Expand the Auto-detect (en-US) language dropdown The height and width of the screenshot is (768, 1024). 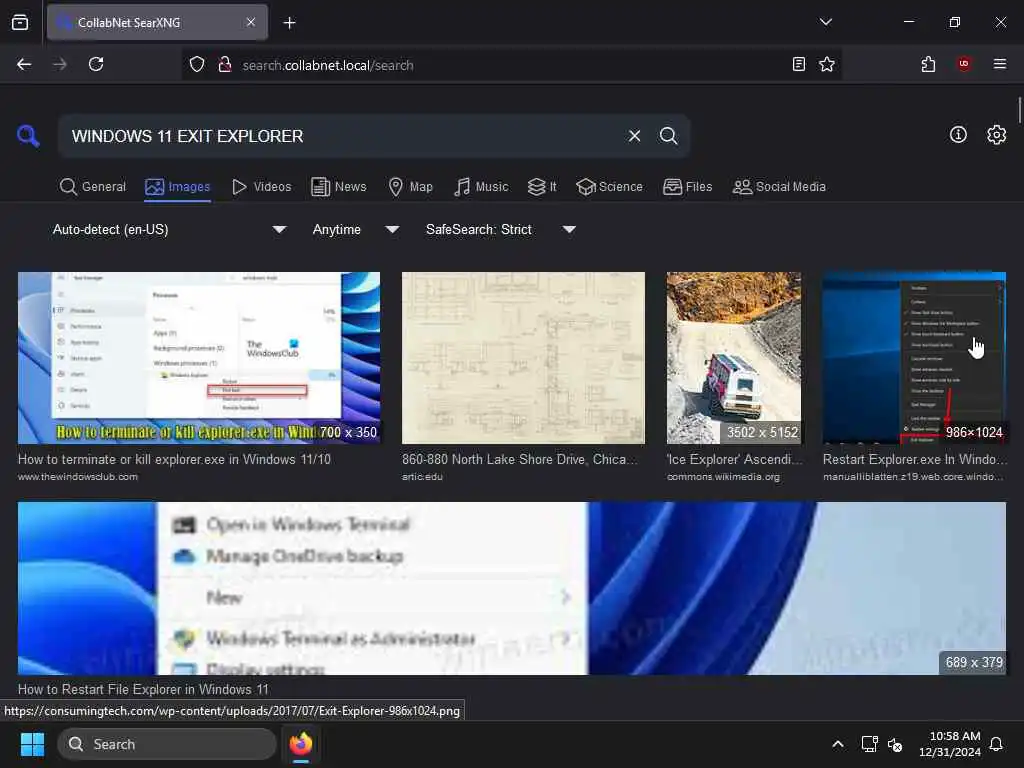[x=169, y=229]
